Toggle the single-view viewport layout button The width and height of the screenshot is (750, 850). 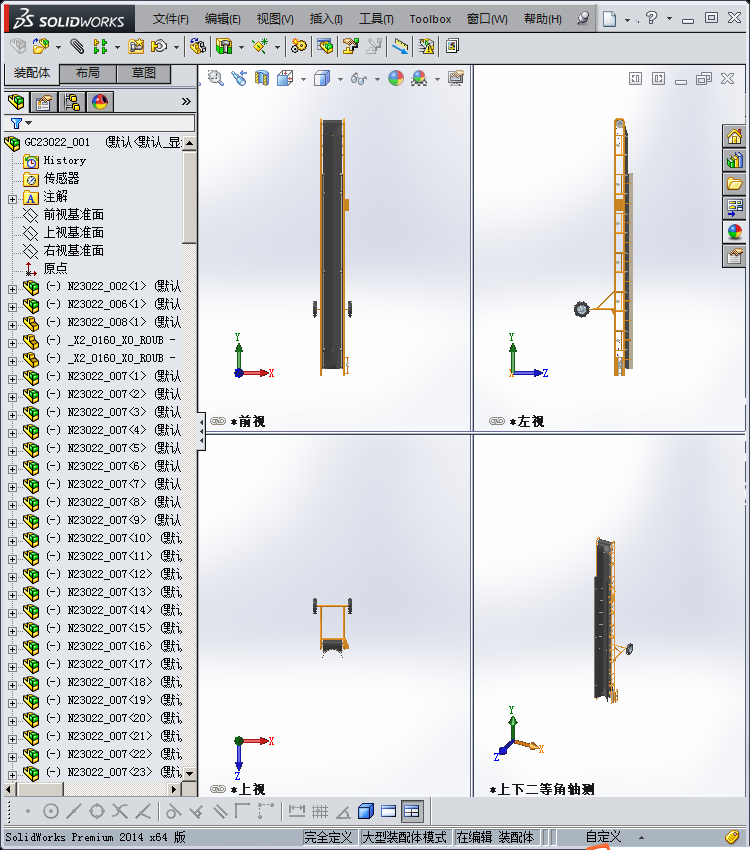point(389,811)
